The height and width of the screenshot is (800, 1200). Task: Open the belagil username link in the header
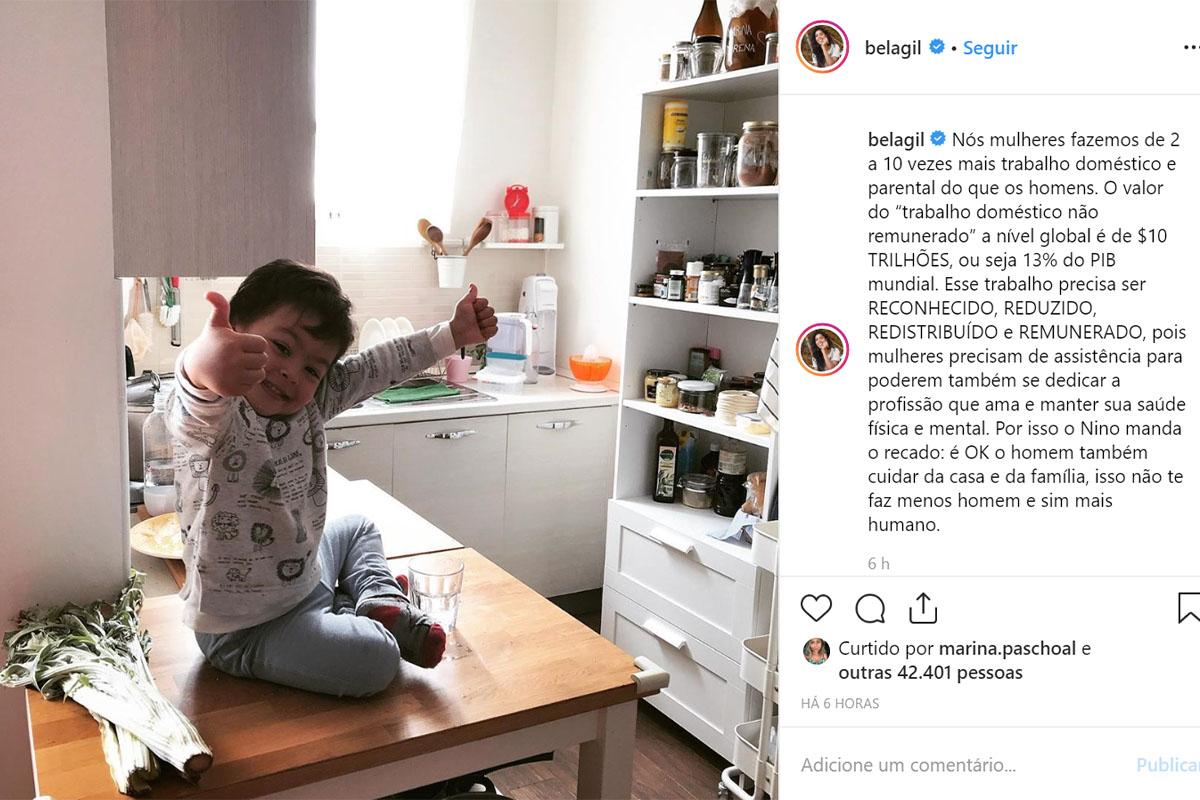point(894,47)
